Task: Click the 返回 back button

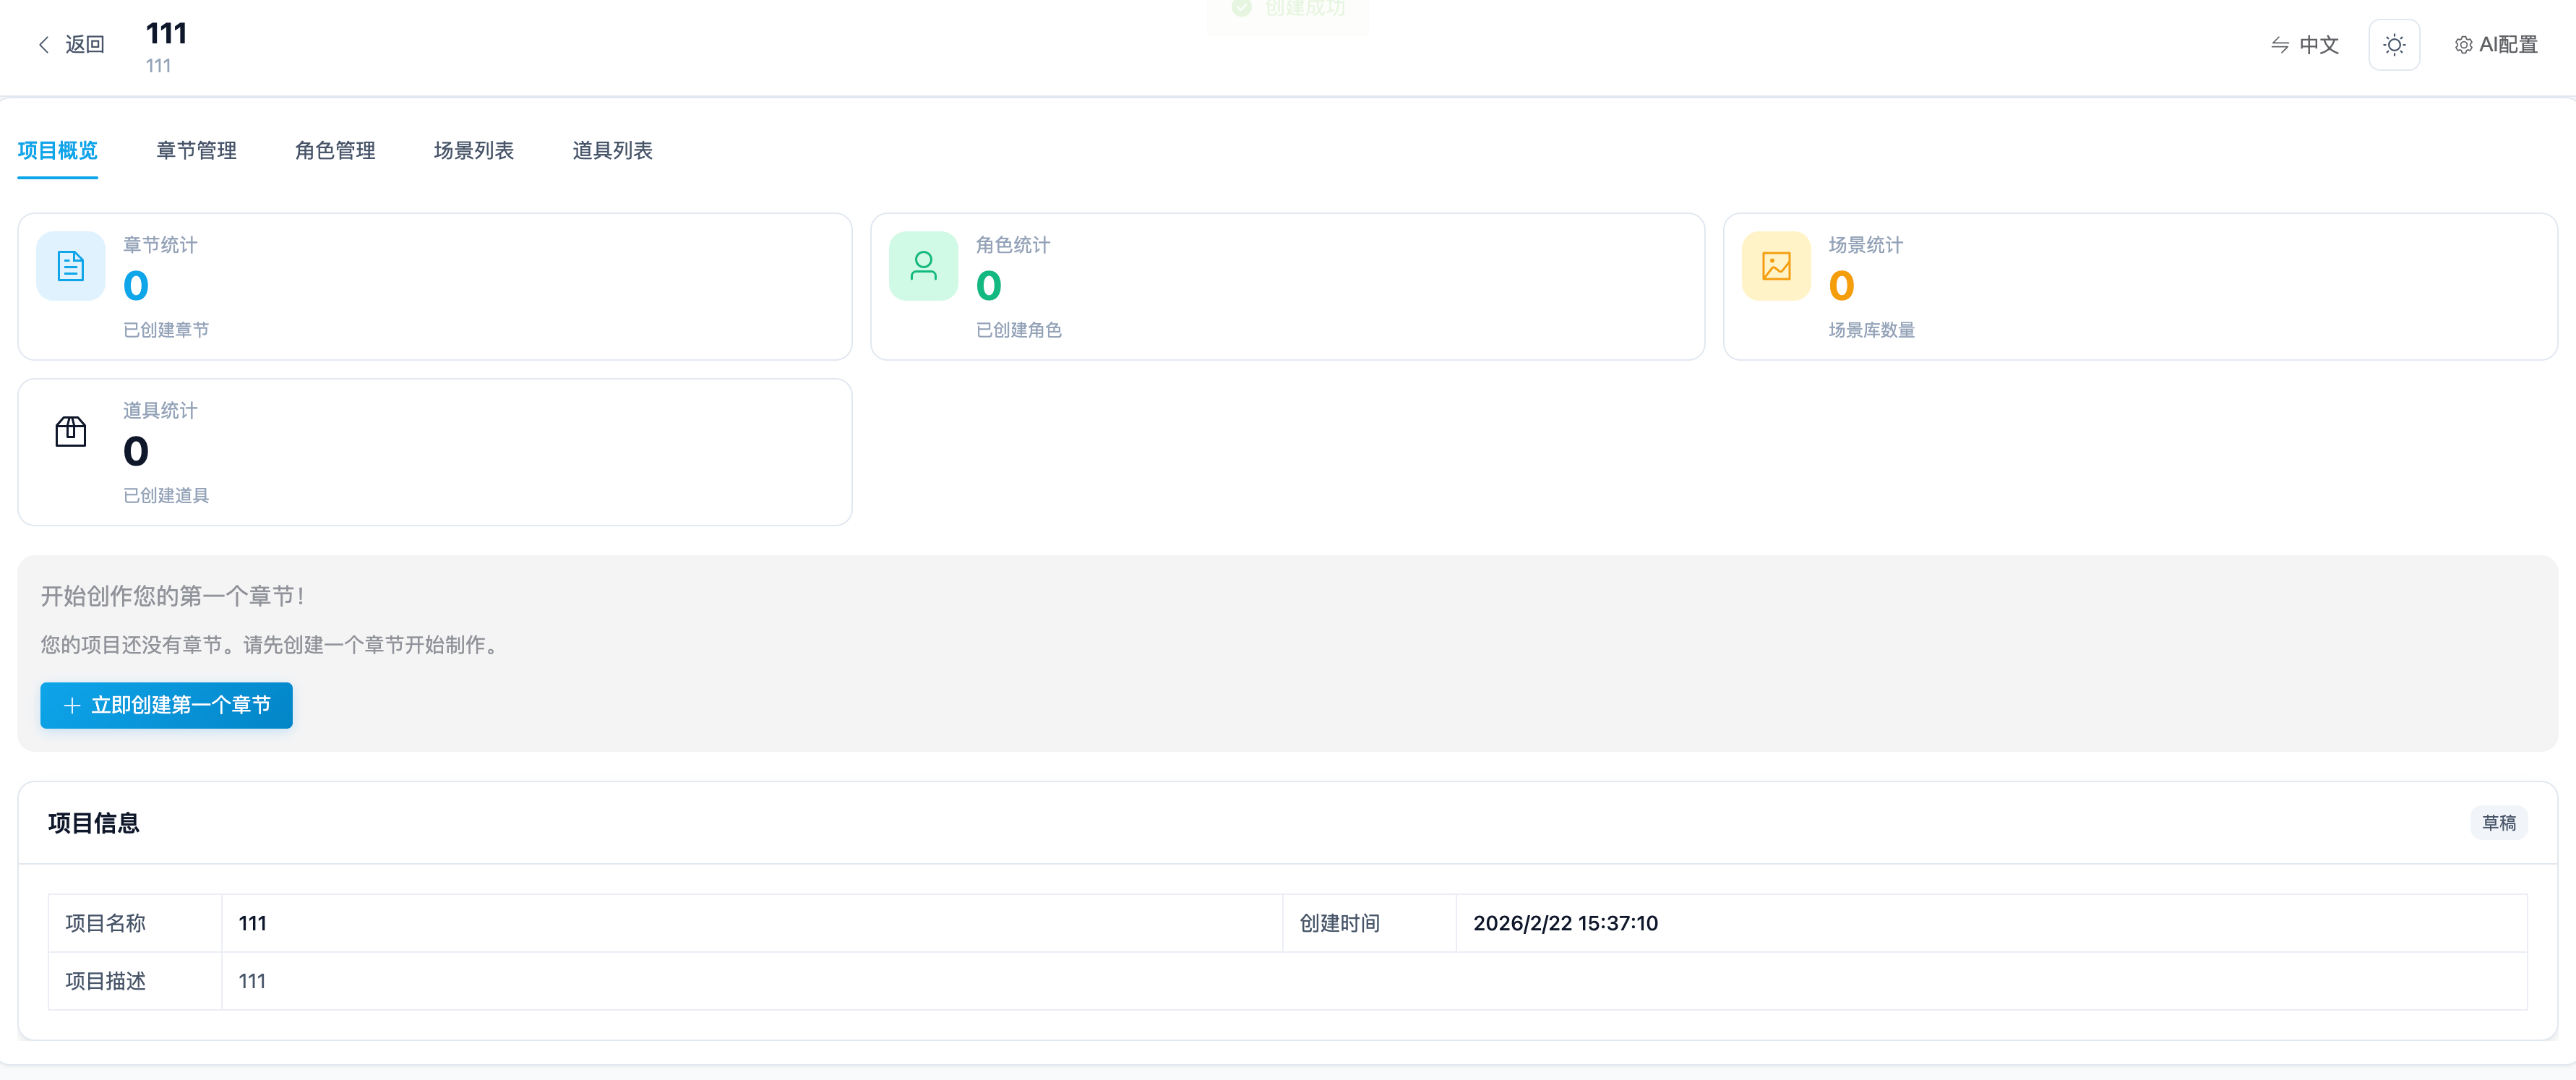Action: point(84,44)
